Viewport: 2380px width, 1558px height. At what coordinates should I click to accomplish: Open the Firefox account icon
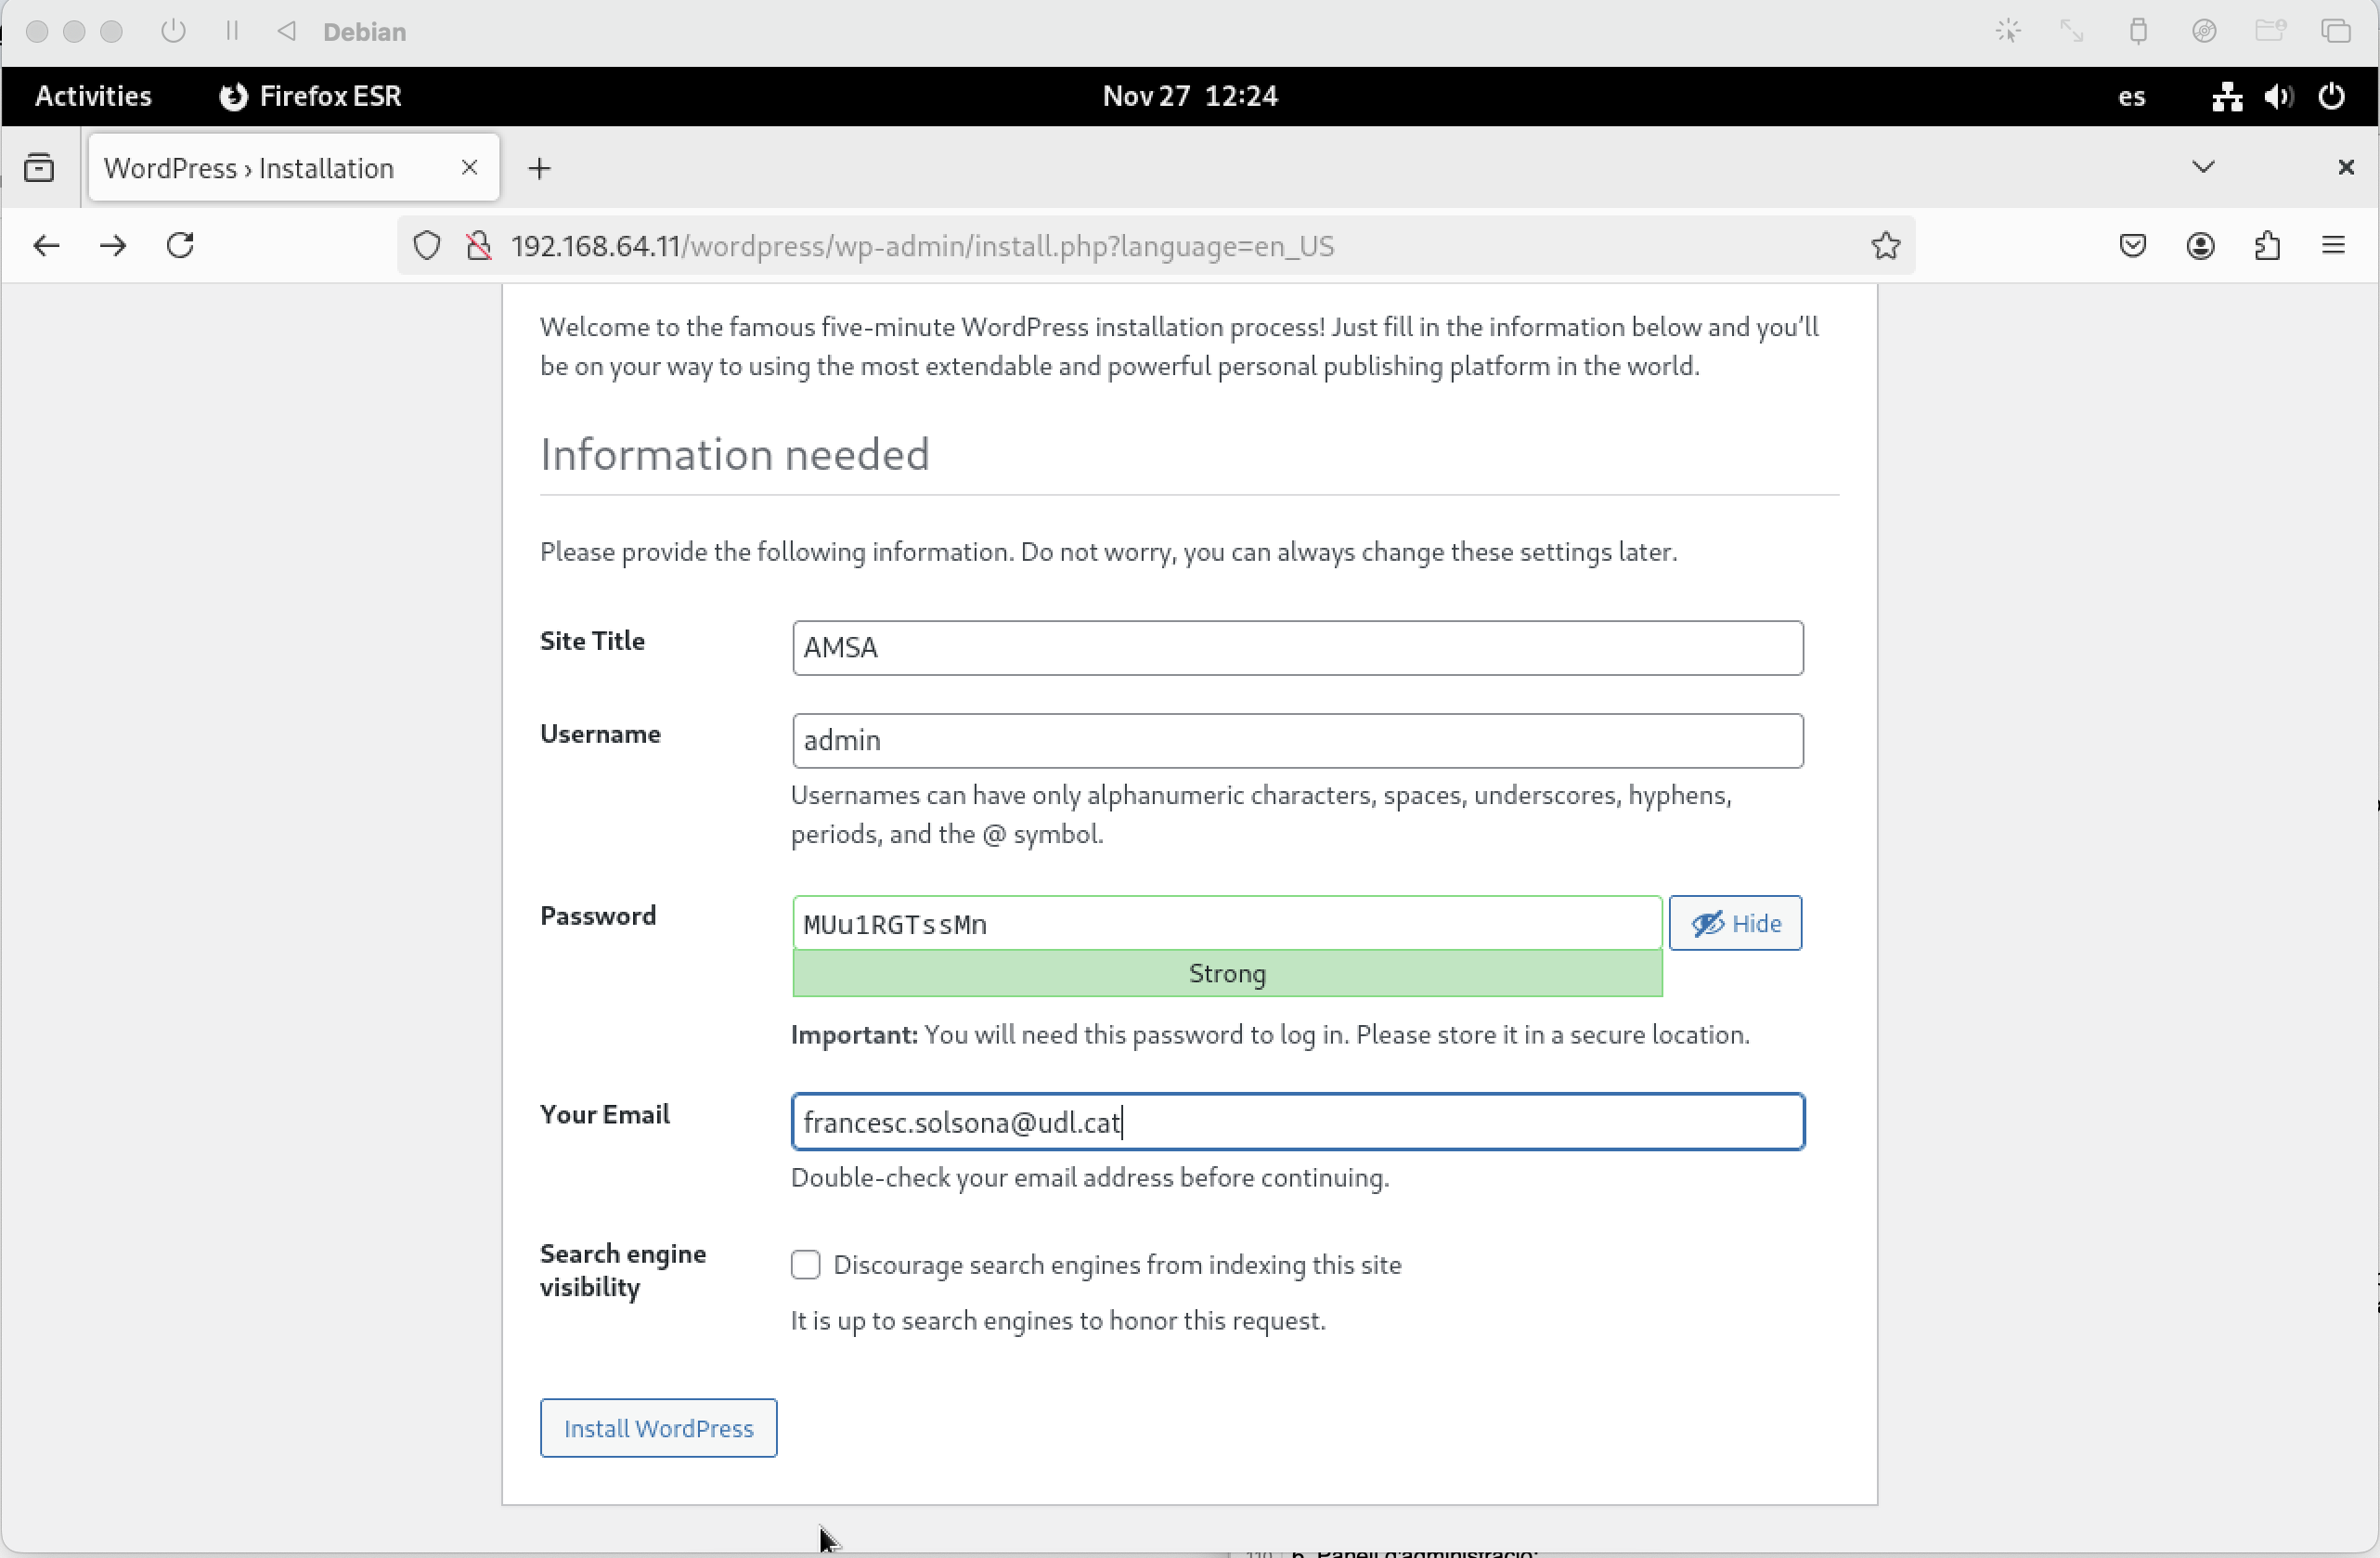click(2200, 246)
